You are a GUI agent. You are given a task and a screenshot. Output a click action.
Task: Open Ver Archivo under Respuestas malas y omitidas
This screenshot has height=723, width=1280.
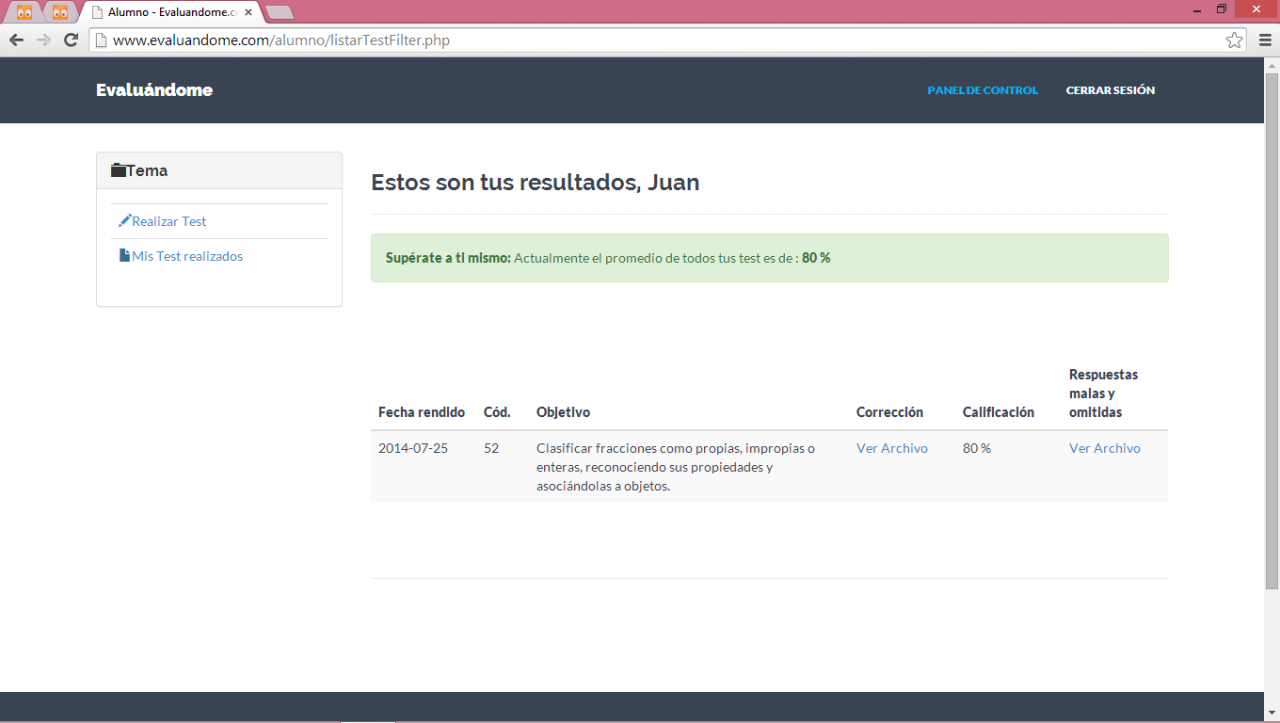coord(1104,448)
